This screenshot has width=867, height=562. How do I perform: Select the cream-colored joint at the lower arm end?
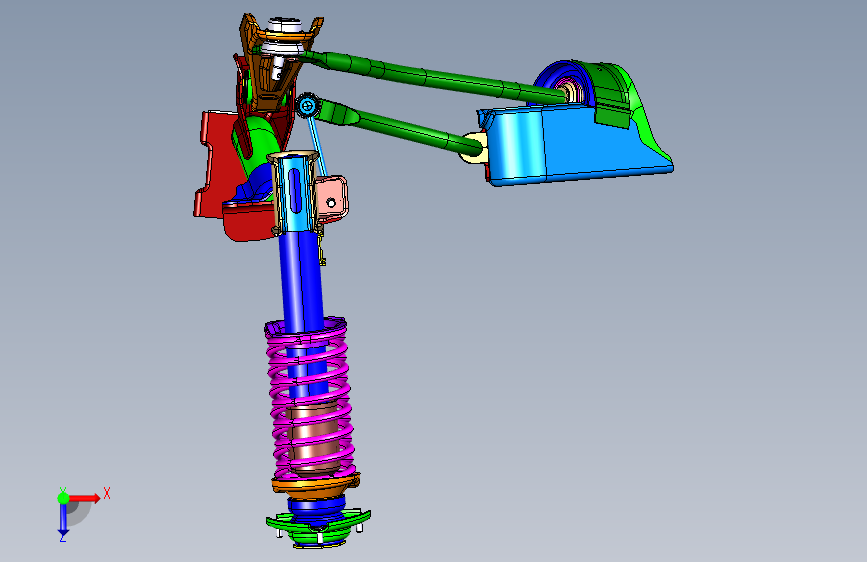click(x=473, y=149)
